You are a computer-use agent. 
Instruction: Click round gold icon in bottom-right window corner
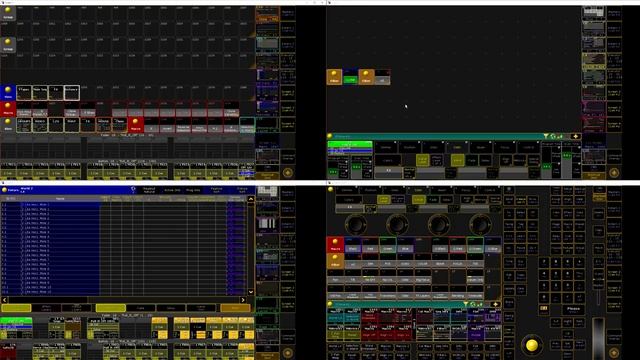(614, 353)
